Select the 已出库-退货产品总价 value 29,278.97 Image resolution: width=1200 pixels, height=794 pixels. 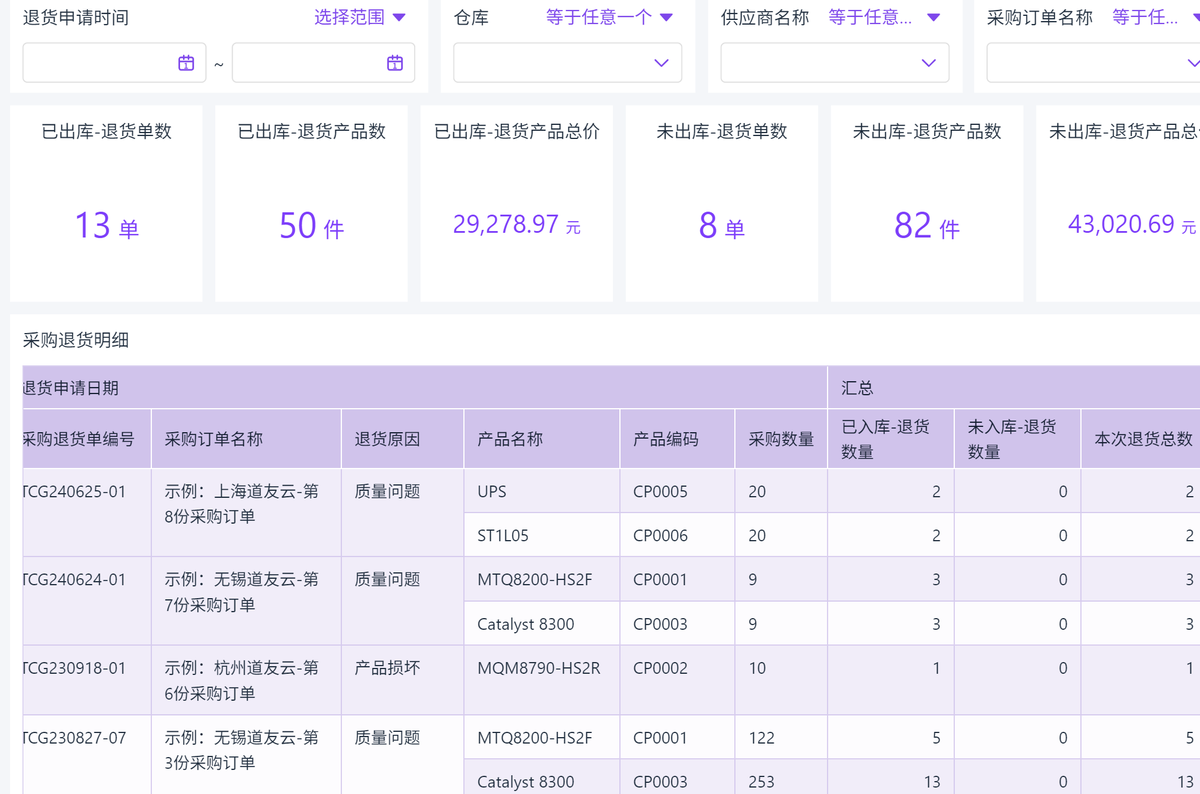tap(506, 224)
